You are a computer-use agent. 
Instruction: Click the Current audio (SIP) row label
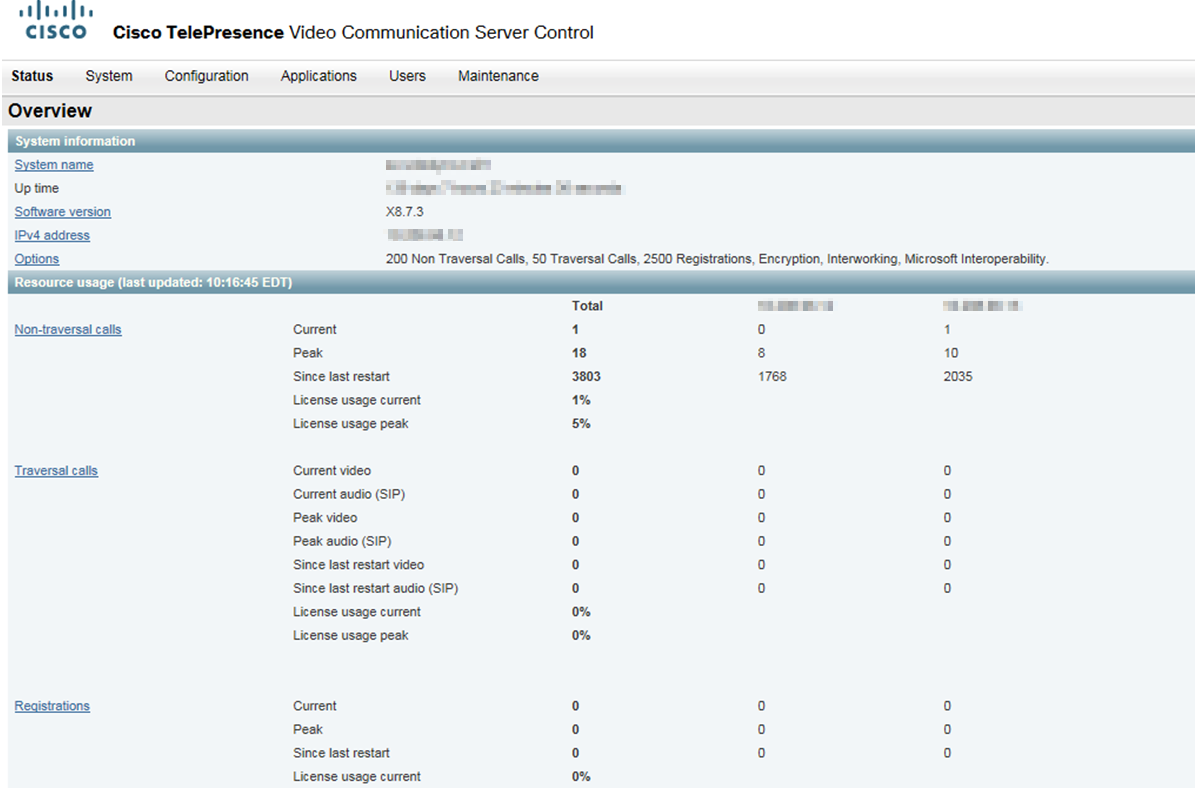348,494
